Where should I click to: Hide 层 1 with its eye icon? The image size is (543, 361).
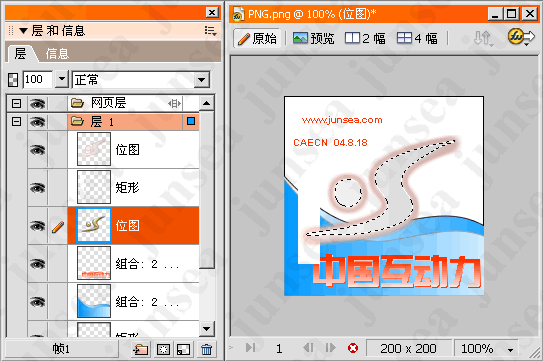(37, 122)
